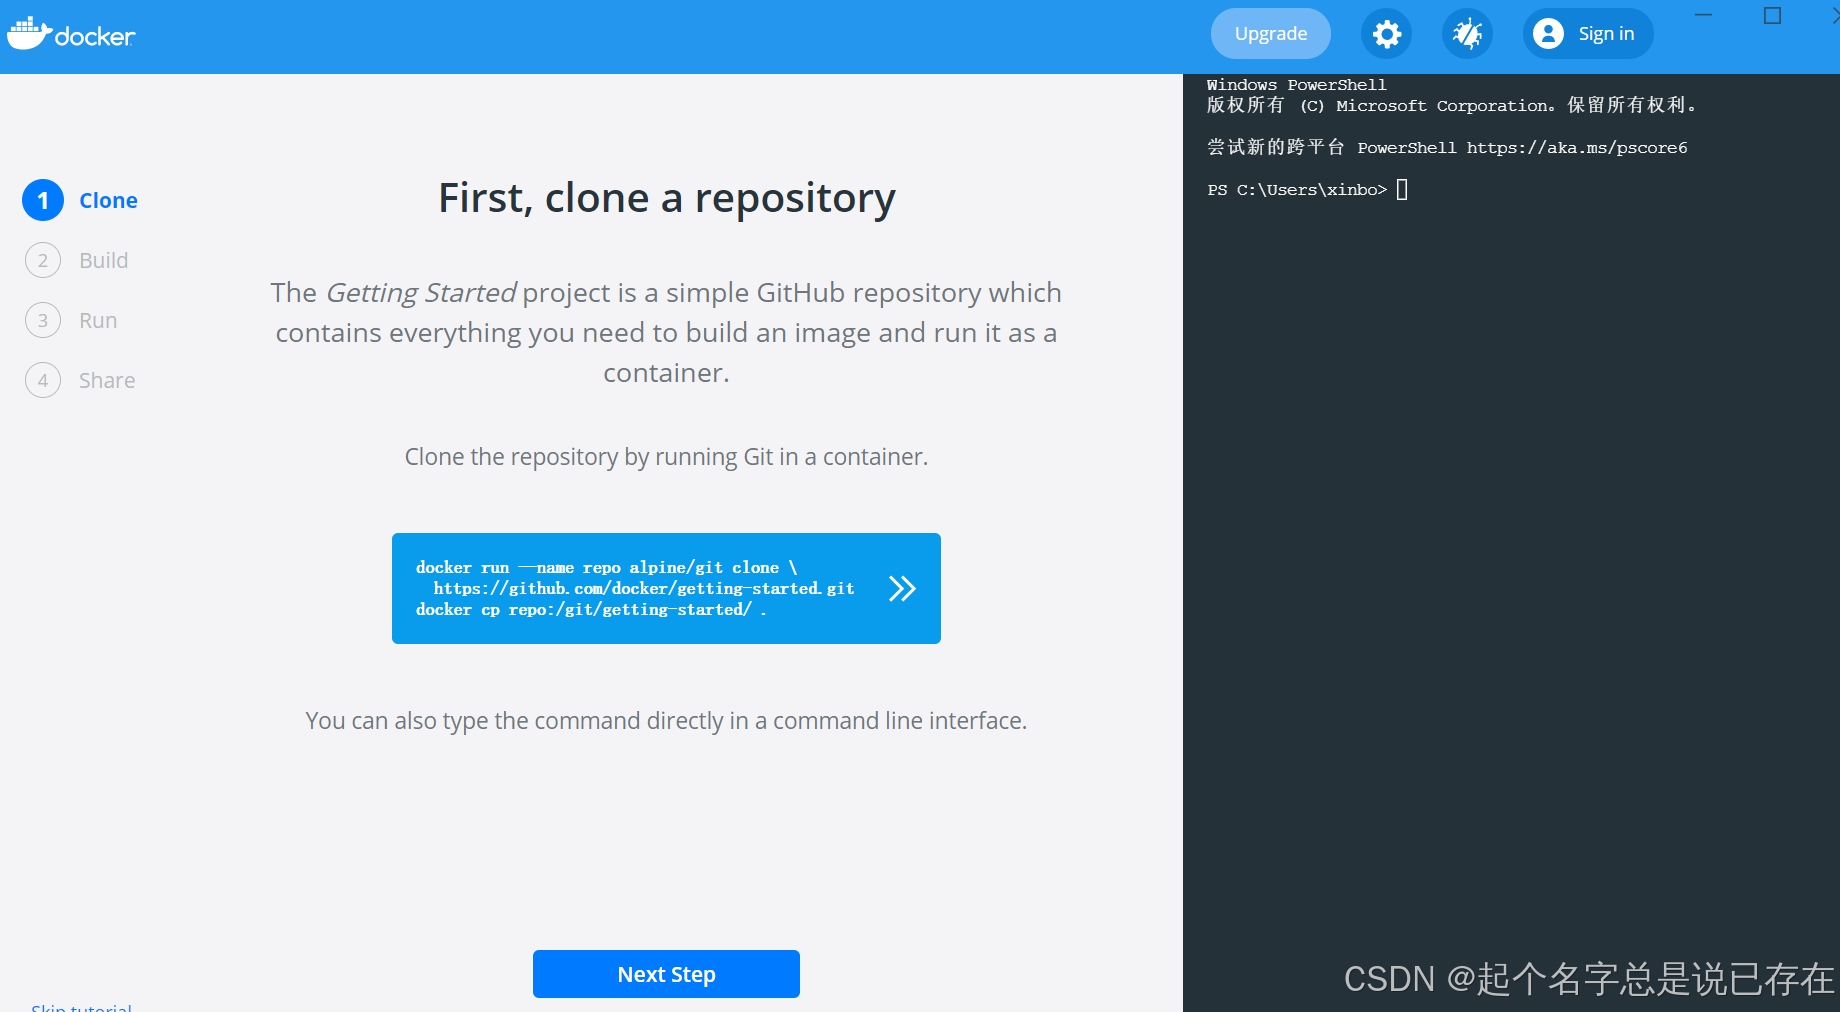The width and height of the screenshot is (1840, 1012).
Task: Select step 3 number circle
Action: click(x=43, y=321)
